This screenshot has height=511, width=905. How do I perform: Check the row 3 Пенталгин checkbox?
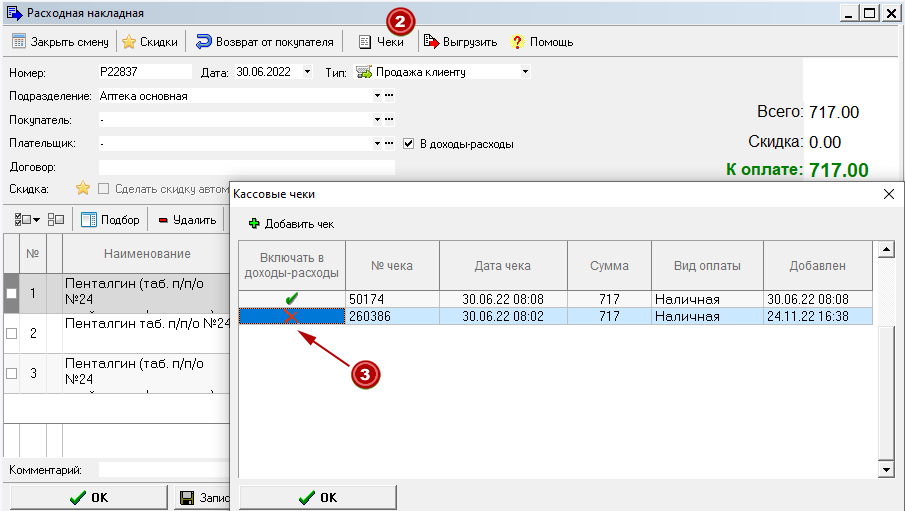pyautogui.click(x=12, y=373)
